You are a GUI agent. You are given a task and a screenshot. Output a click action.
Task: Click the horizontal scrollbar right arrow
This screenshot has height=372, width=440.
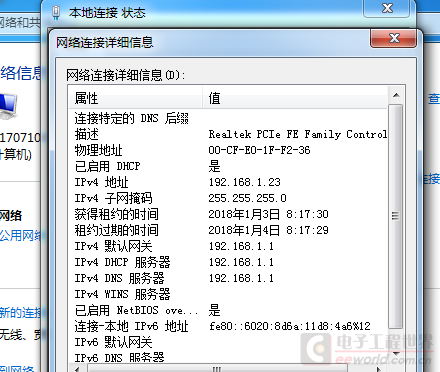click(x=379, y=369)
